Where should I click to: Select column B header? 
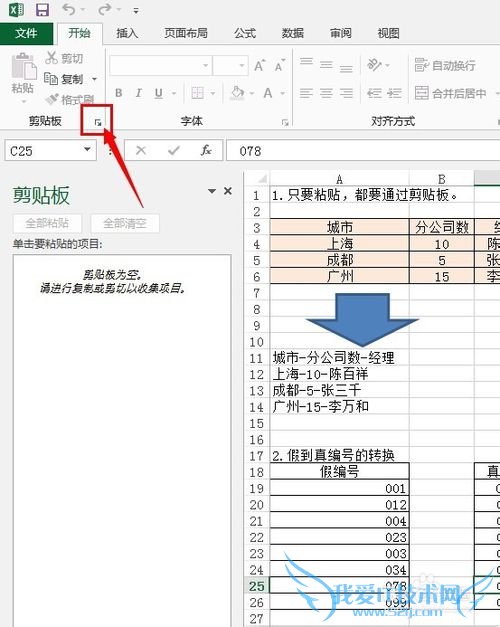(442, 179)
